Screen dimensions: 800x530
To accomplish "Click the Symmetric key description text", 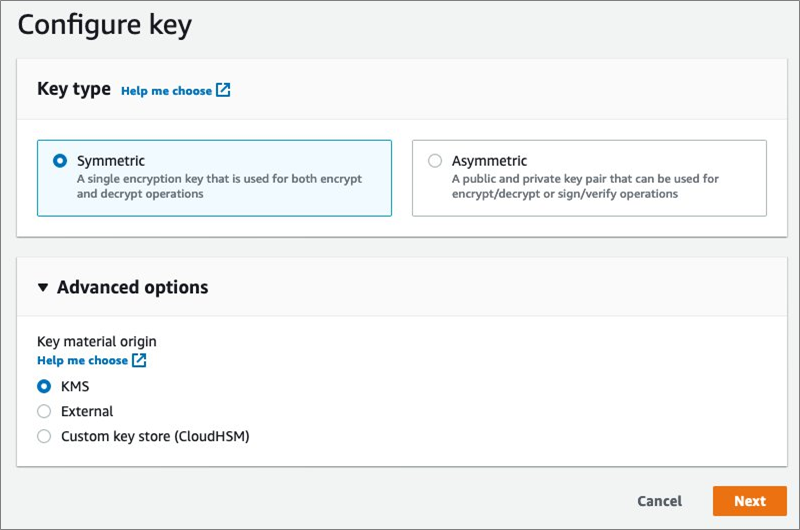I will click(219, 186).
